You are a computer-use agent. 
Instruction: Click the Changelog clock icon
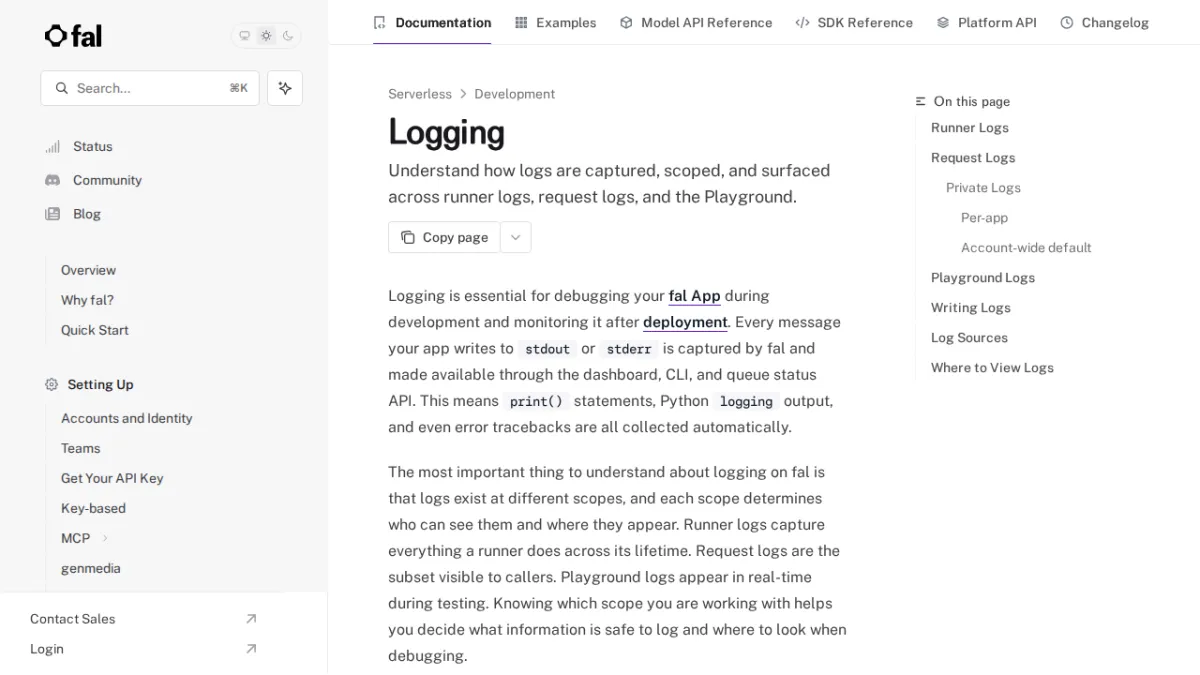tap(1067, 22)
